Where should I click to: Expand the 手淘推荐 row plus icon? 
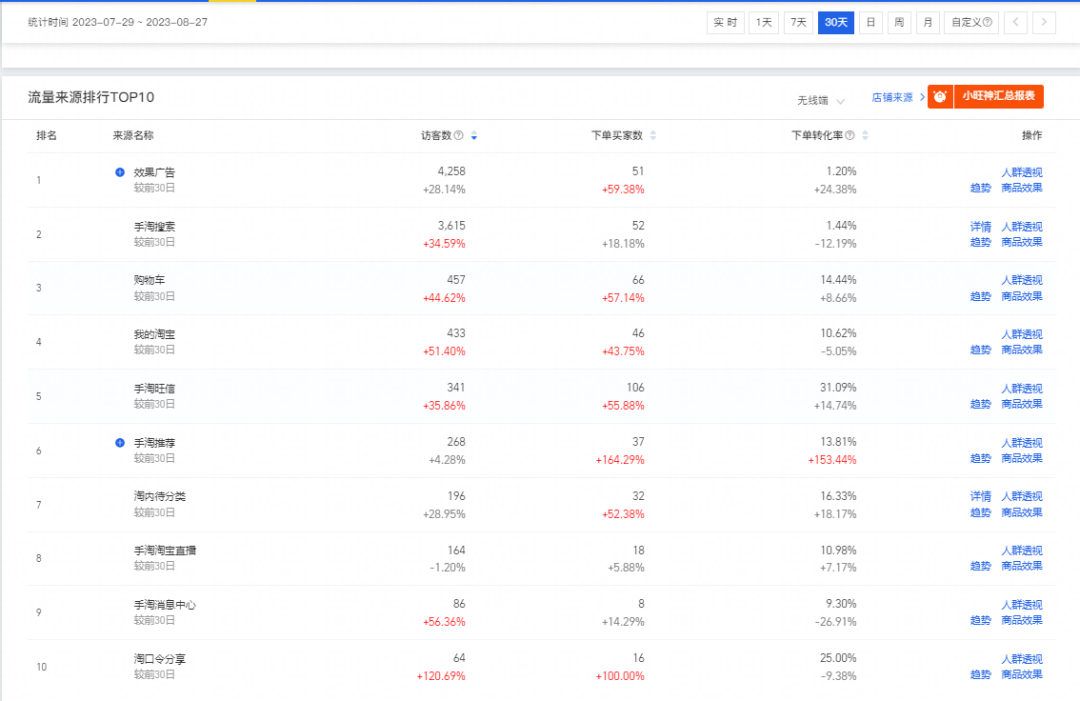click(x=120, y=442)
